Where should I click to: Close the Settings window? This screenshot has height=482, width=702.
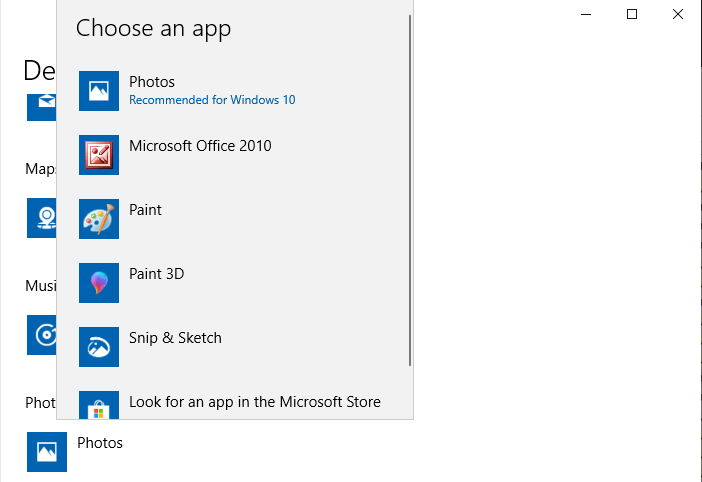point(678,14)
